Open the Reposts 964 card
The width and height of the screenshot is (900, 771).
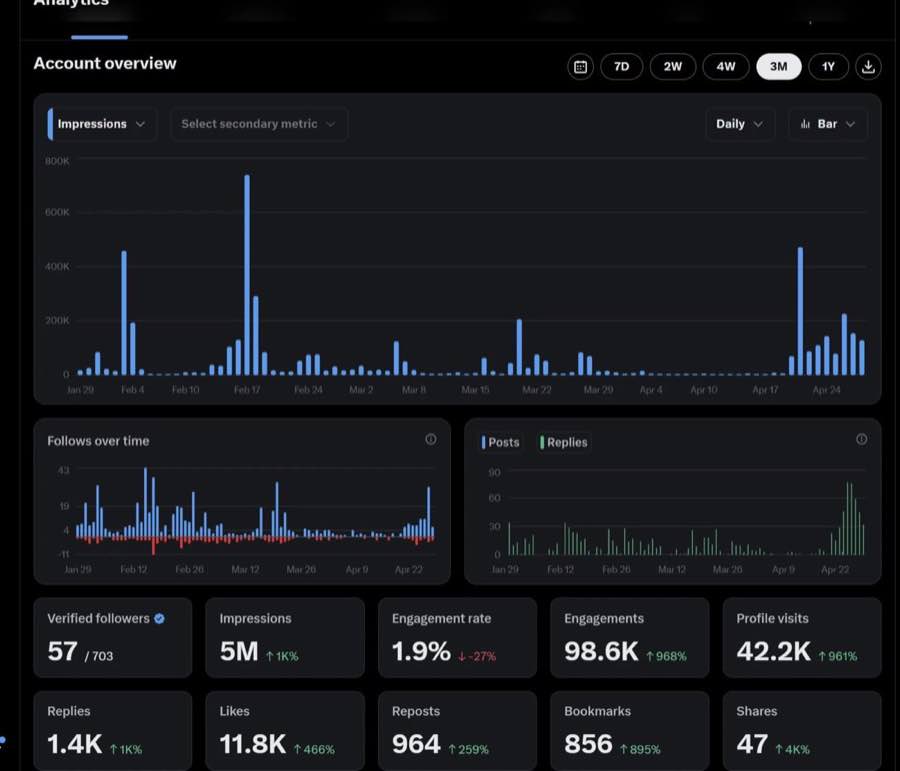(x=457, y=731)
